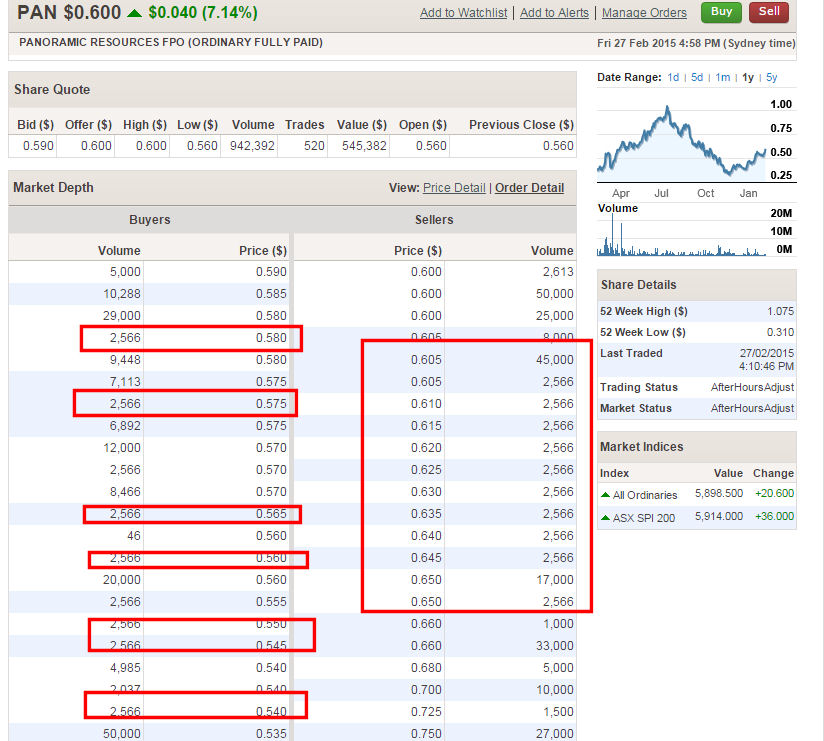The image size is (824, 741).
Task: Select the seller volume 10,000
Action: pos(555,690)
